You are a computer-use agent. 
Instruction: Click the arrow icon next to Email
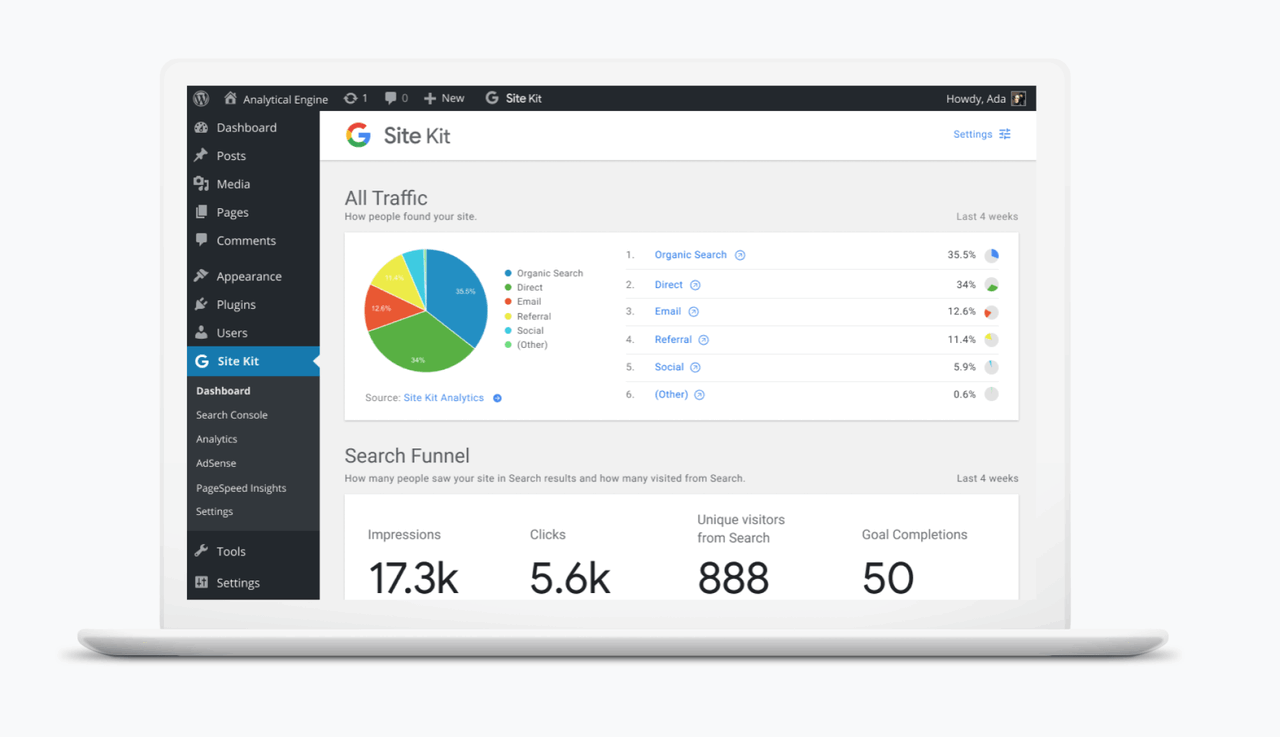693,312
